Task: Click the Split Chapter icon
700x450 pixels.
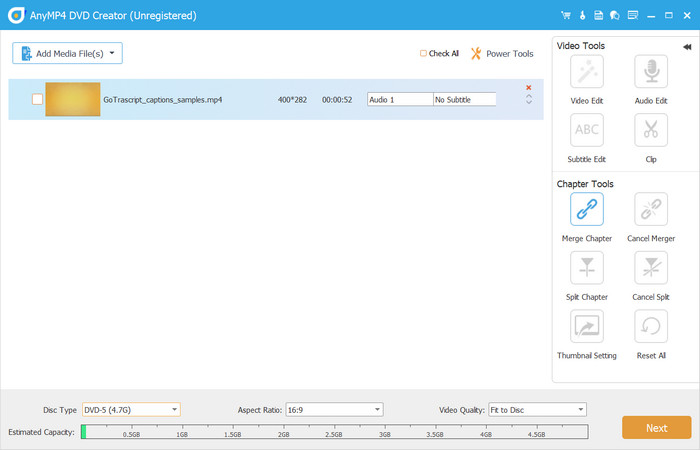Action: pos(587,267)
